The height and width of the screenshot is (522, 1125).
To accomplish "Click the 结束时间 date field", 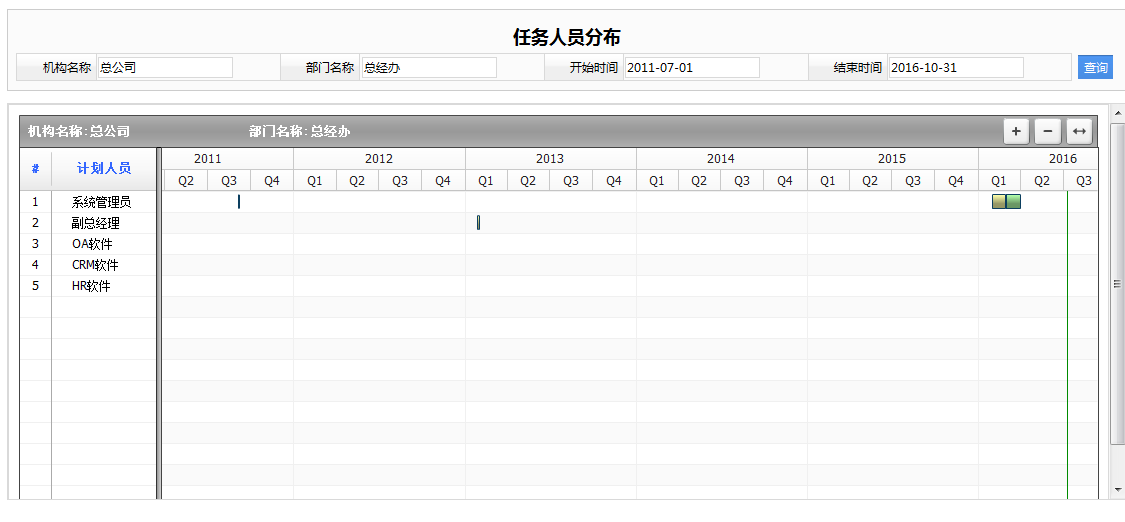I will point(955,68).
